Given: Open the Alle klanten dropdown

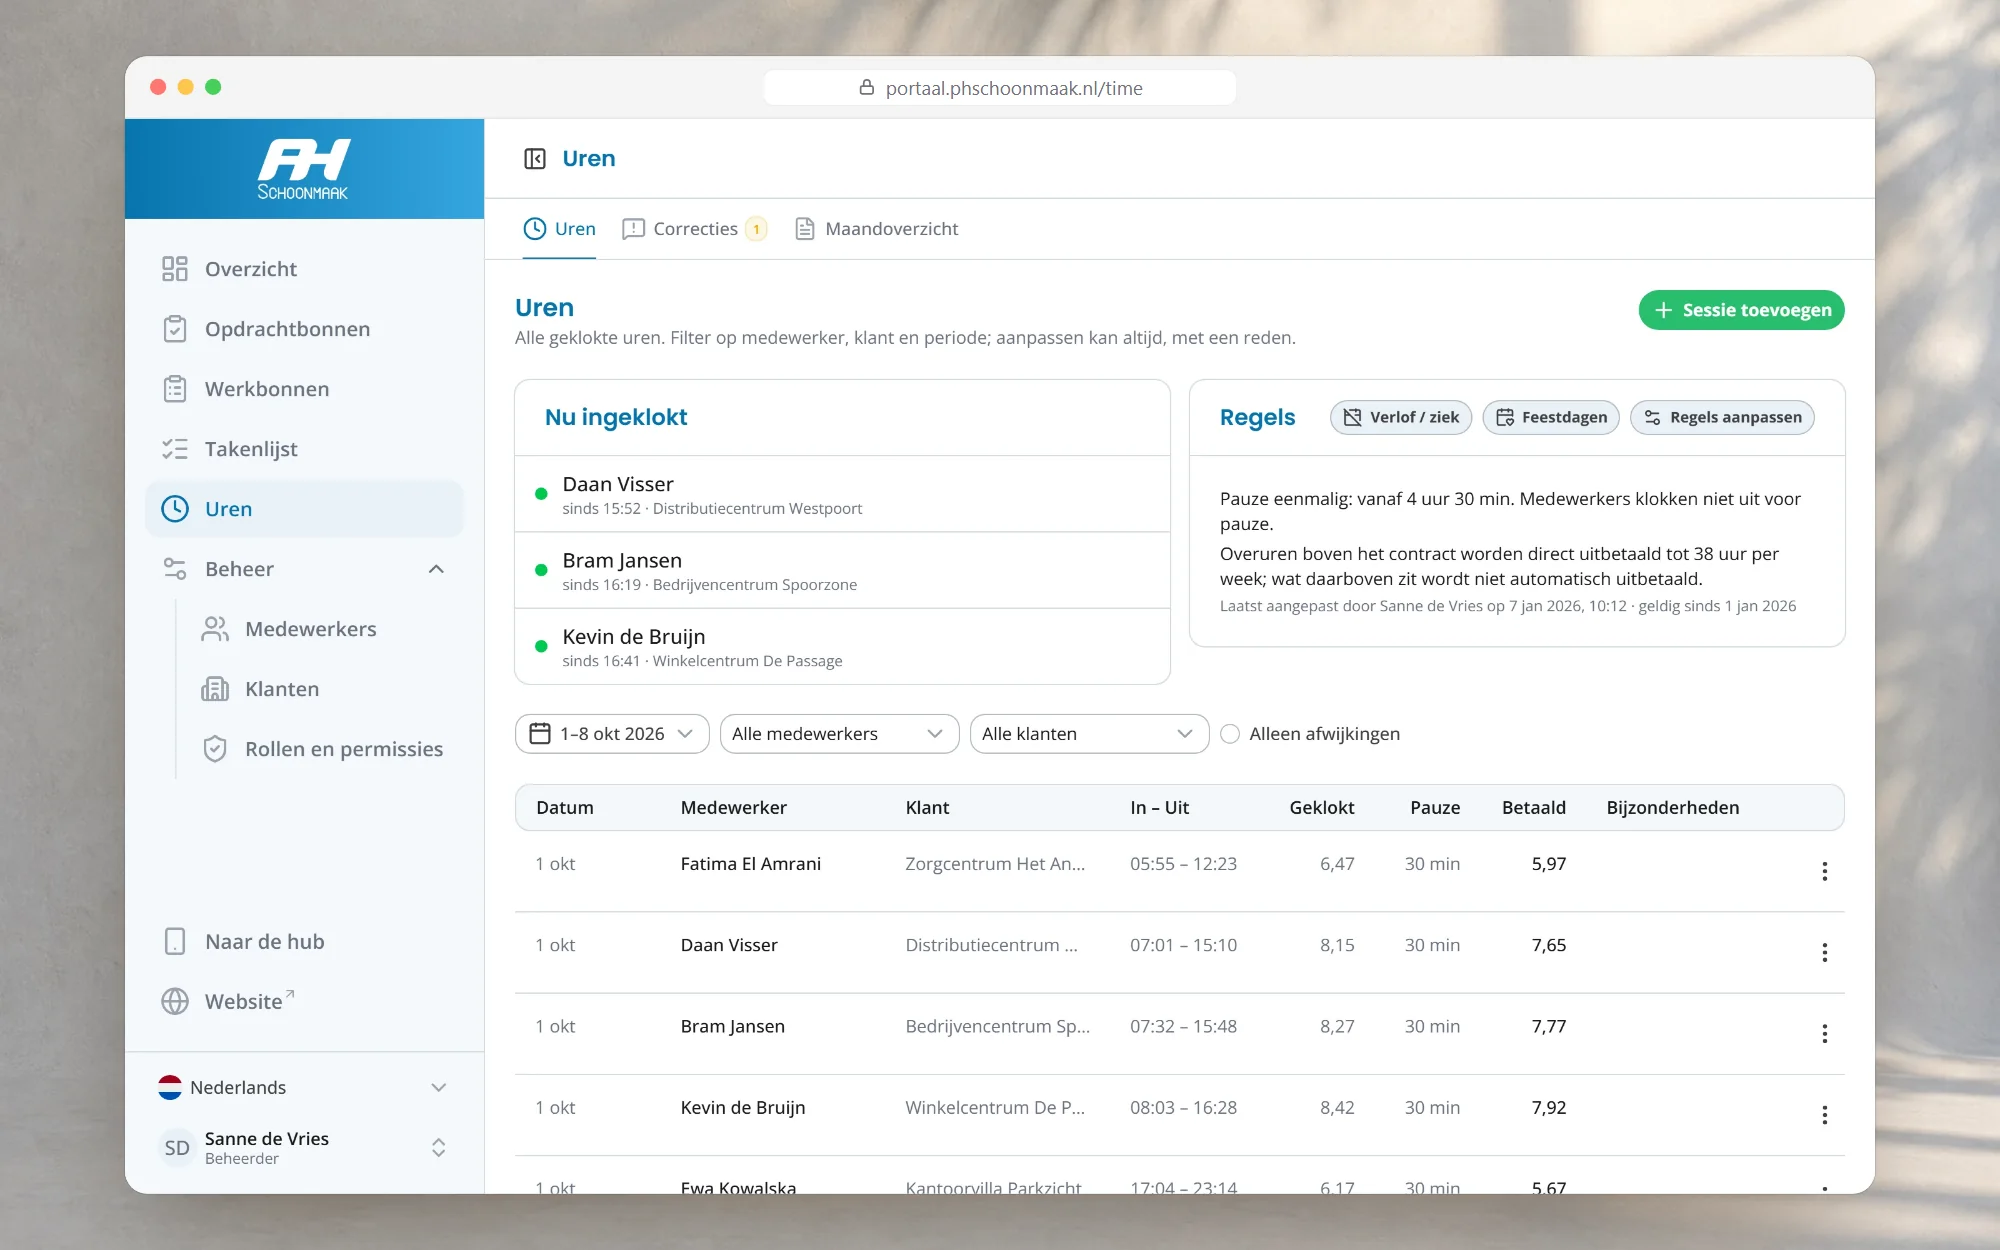Looking at the screenshot, I should point(1089,734).
